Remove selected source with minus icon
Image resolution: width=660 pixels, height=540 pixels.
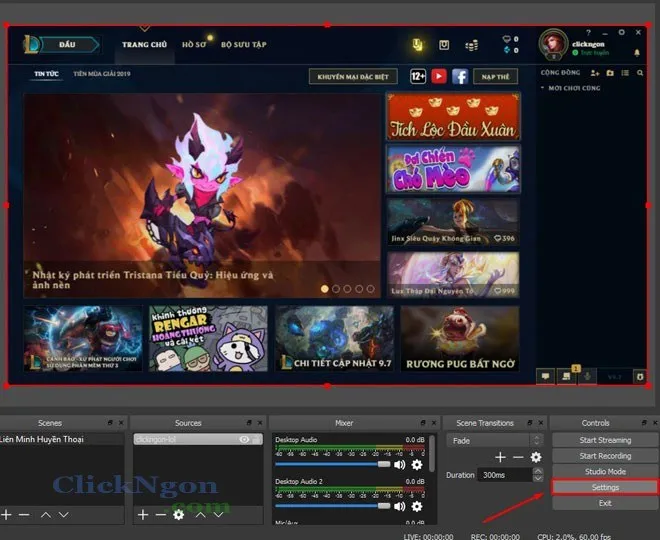point(161,514)
